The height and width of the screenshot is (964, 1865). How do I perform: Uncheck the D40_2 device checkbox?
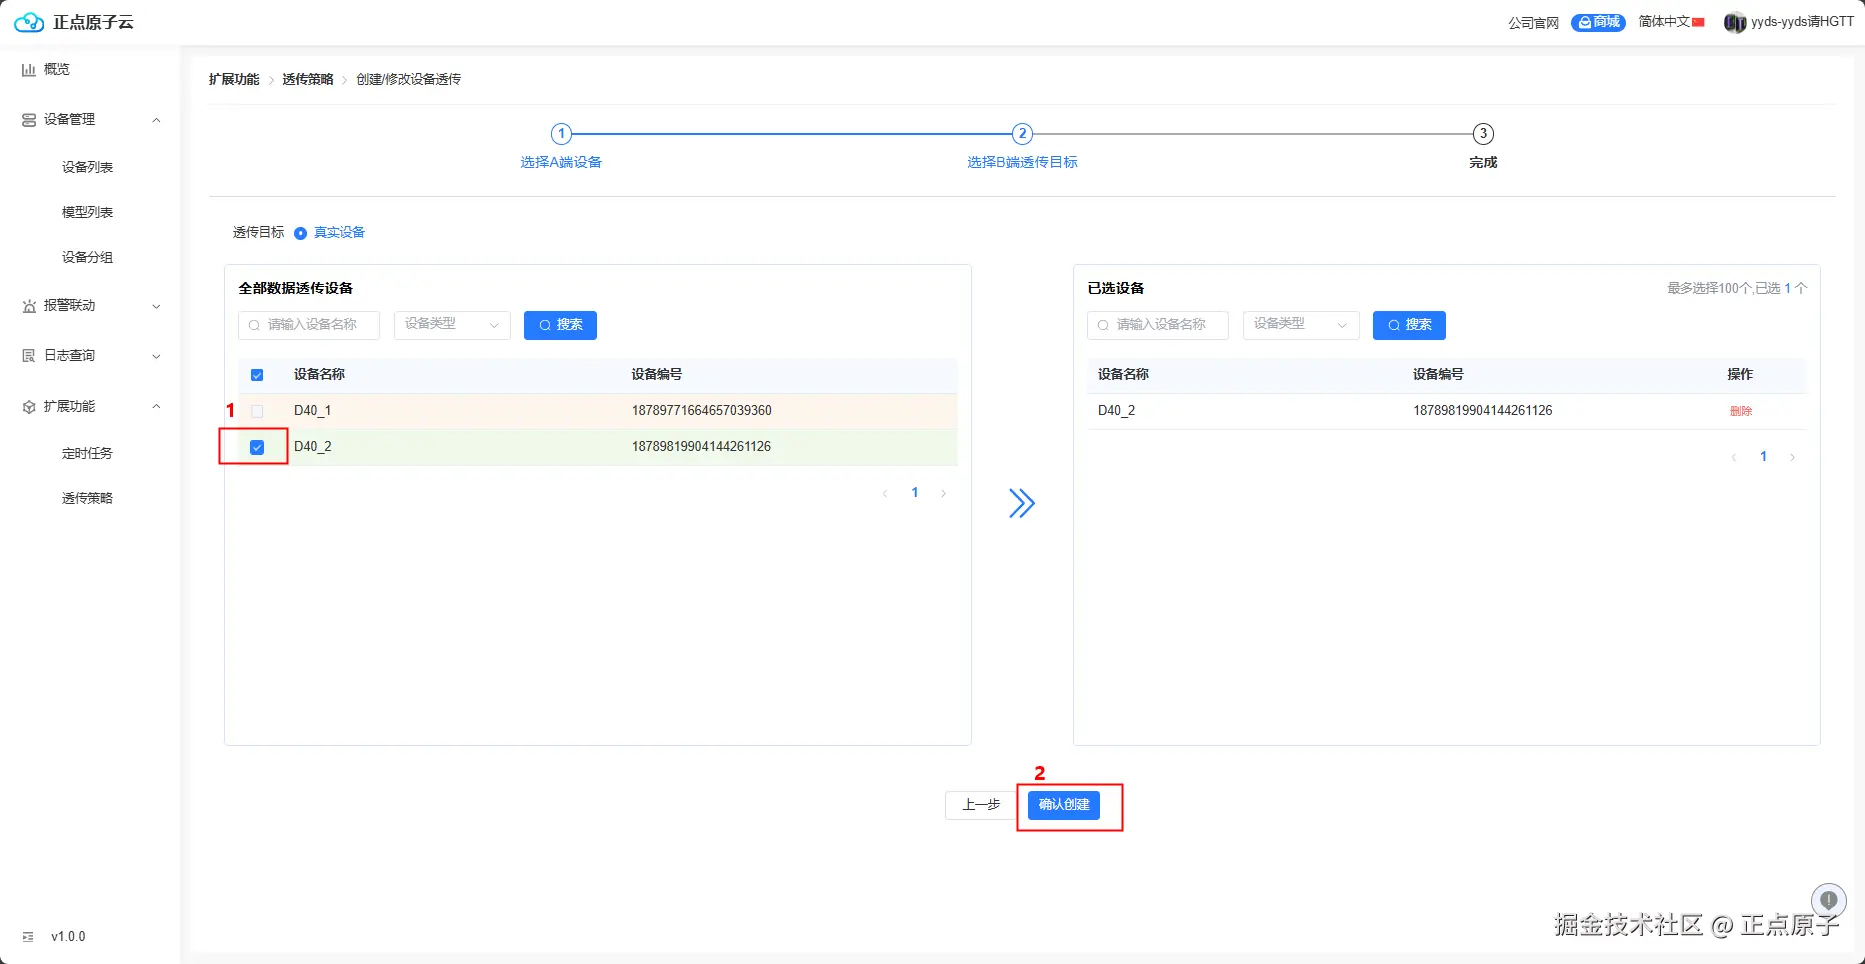pyautogui.click(x=257, y=447)
